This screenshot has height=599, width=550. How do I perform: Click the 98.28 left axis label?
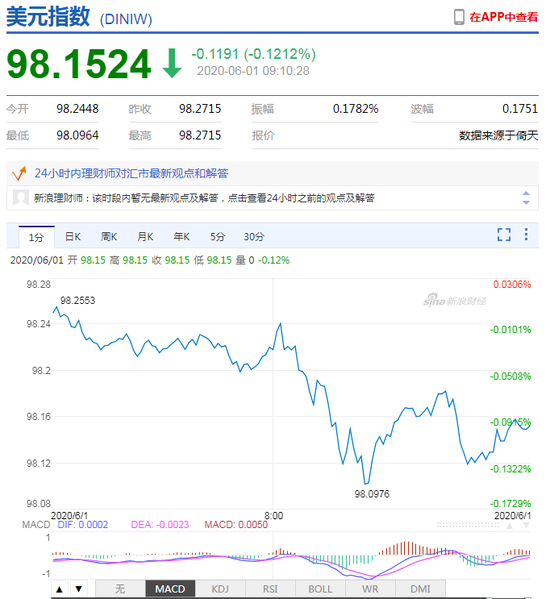coord(38,285)
